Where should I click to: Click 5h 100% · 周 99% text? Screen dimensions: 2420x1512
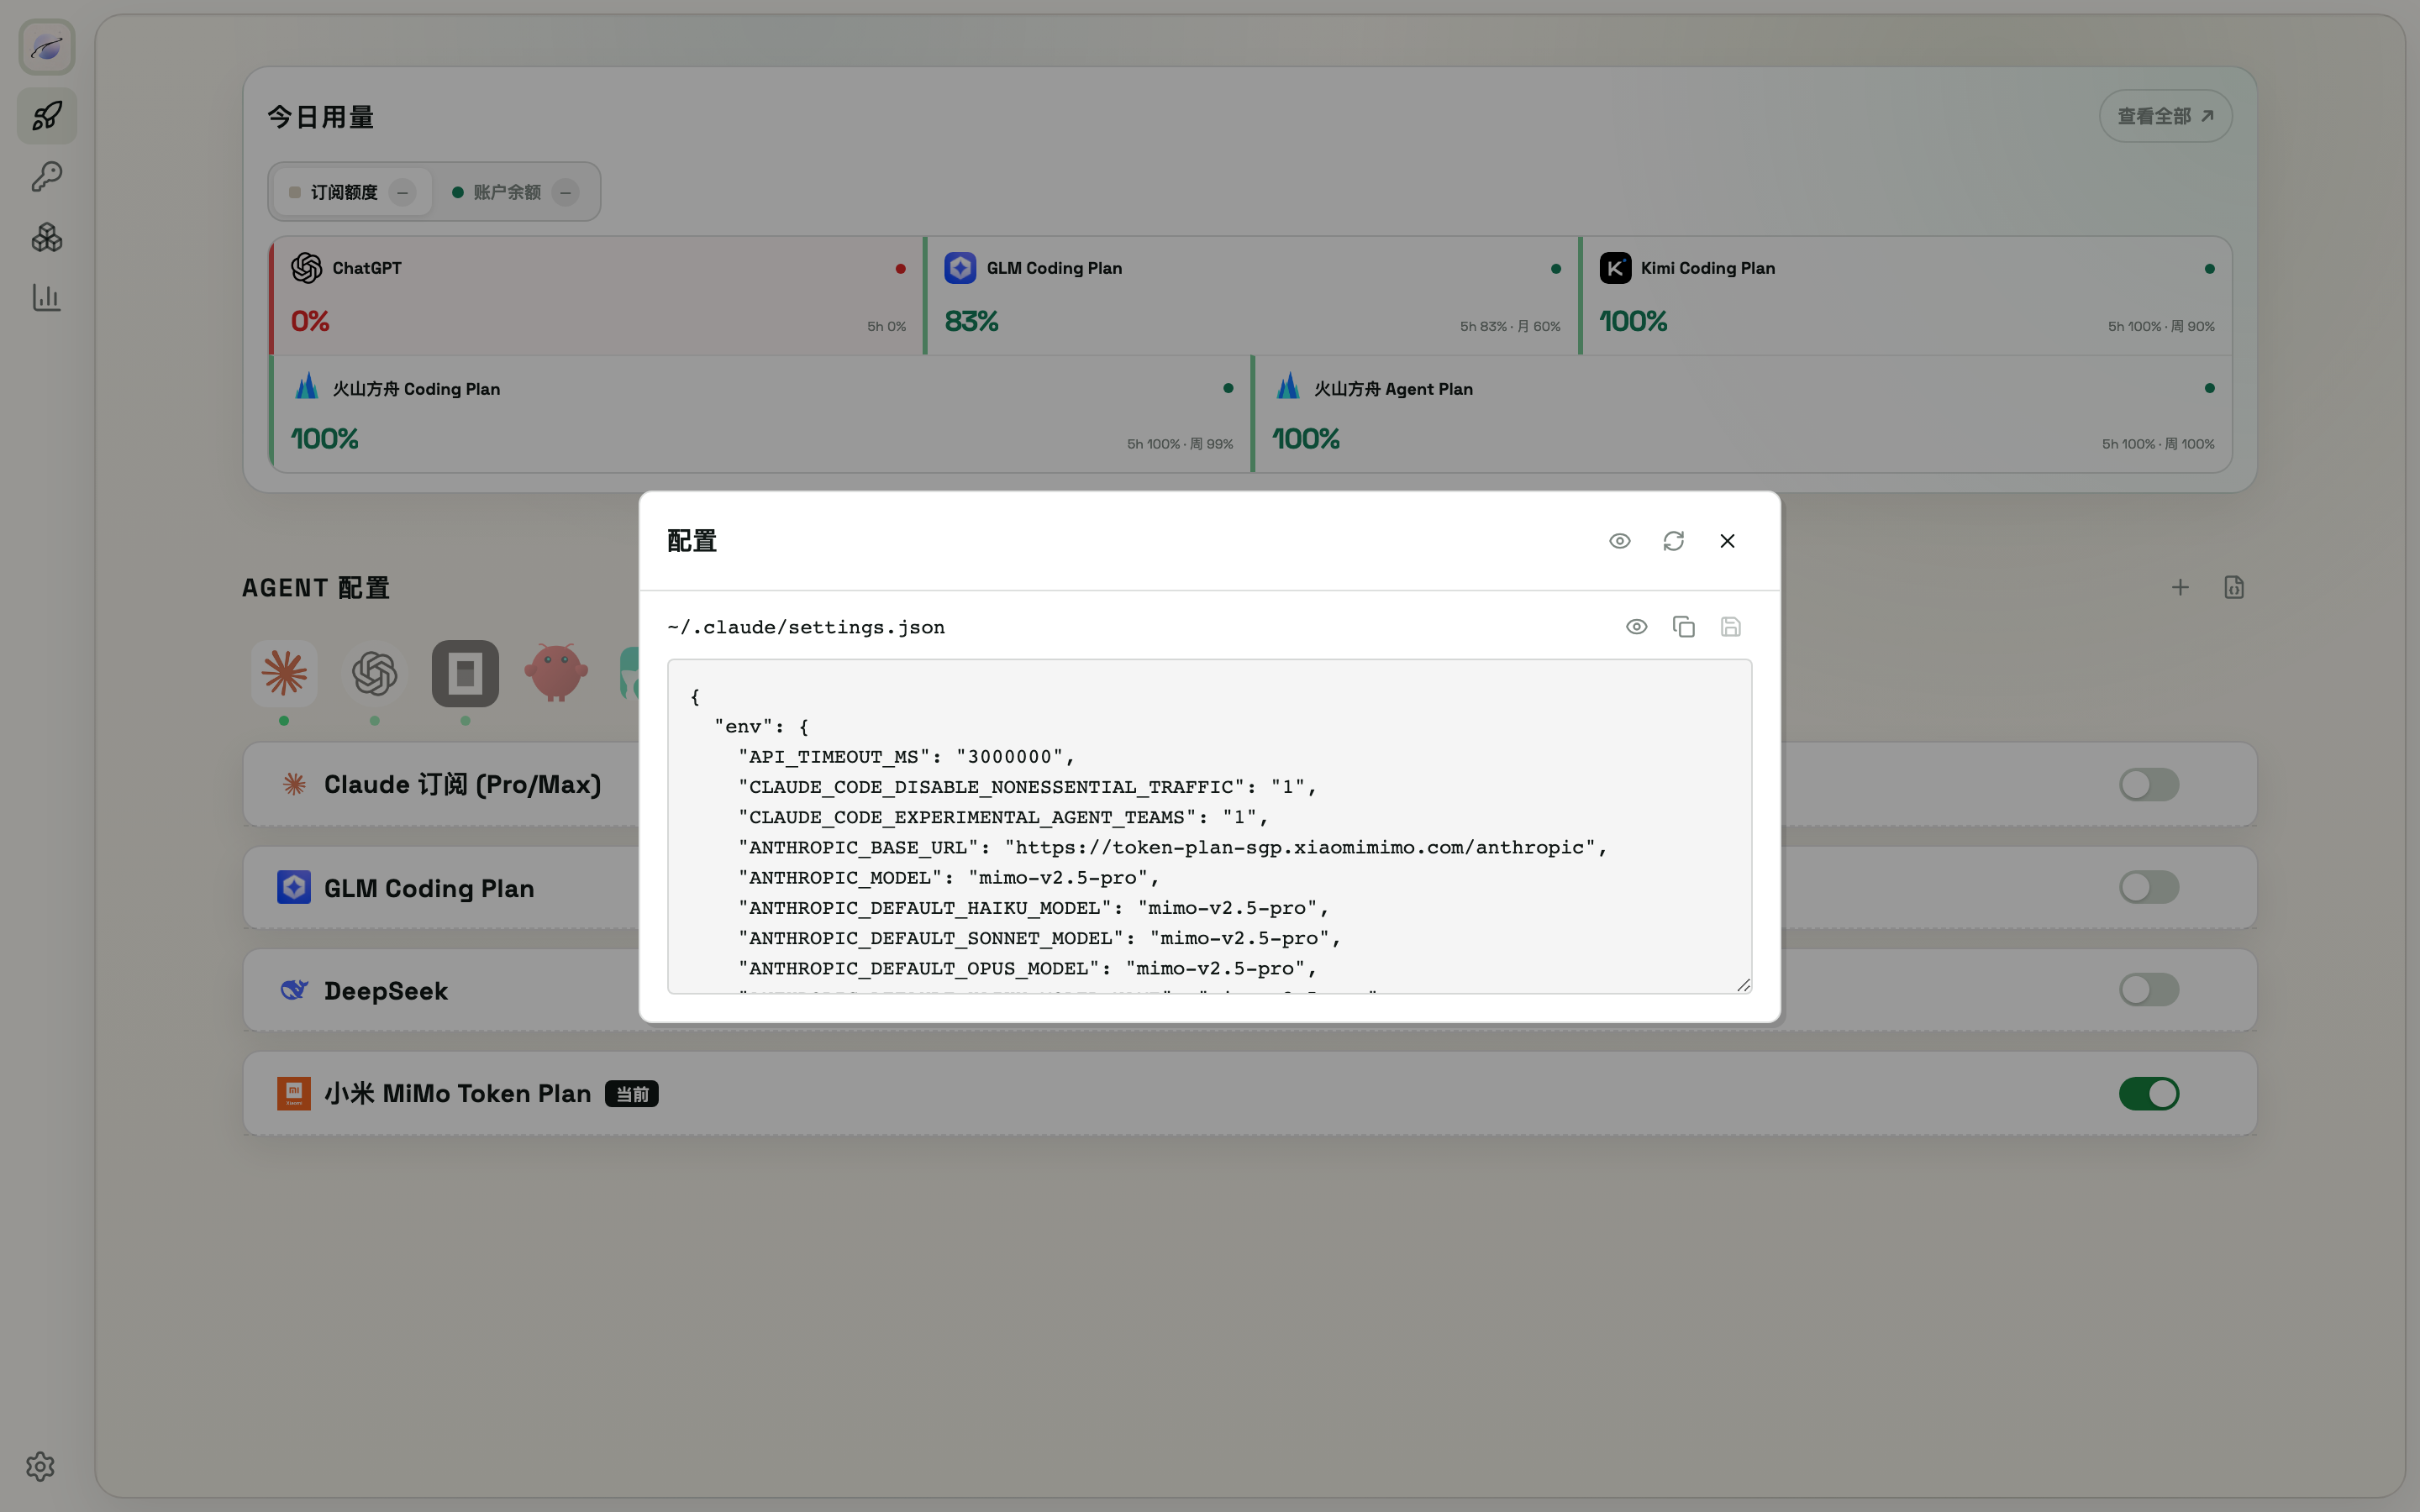pyautogui.click(x=1180, y=444)
